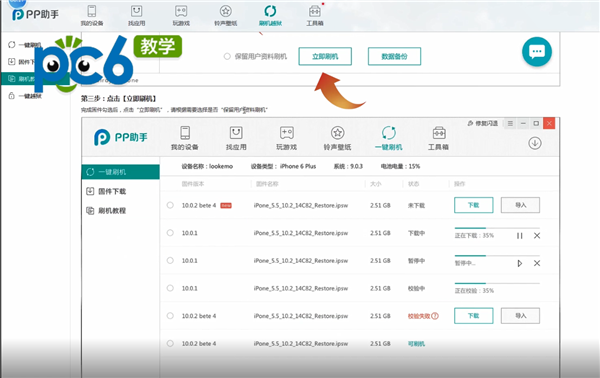Screen dimensions: 600x378
Task: Resume the paused firmware download
Action: pos(520,263)
